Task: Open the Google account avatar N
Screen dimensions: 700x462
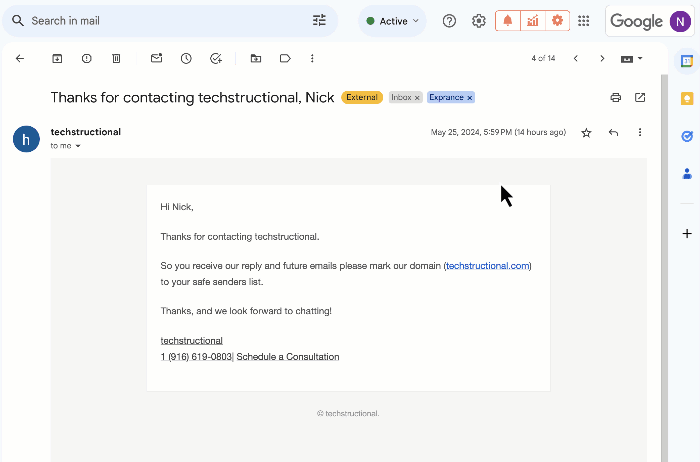Action: (680, 21)
